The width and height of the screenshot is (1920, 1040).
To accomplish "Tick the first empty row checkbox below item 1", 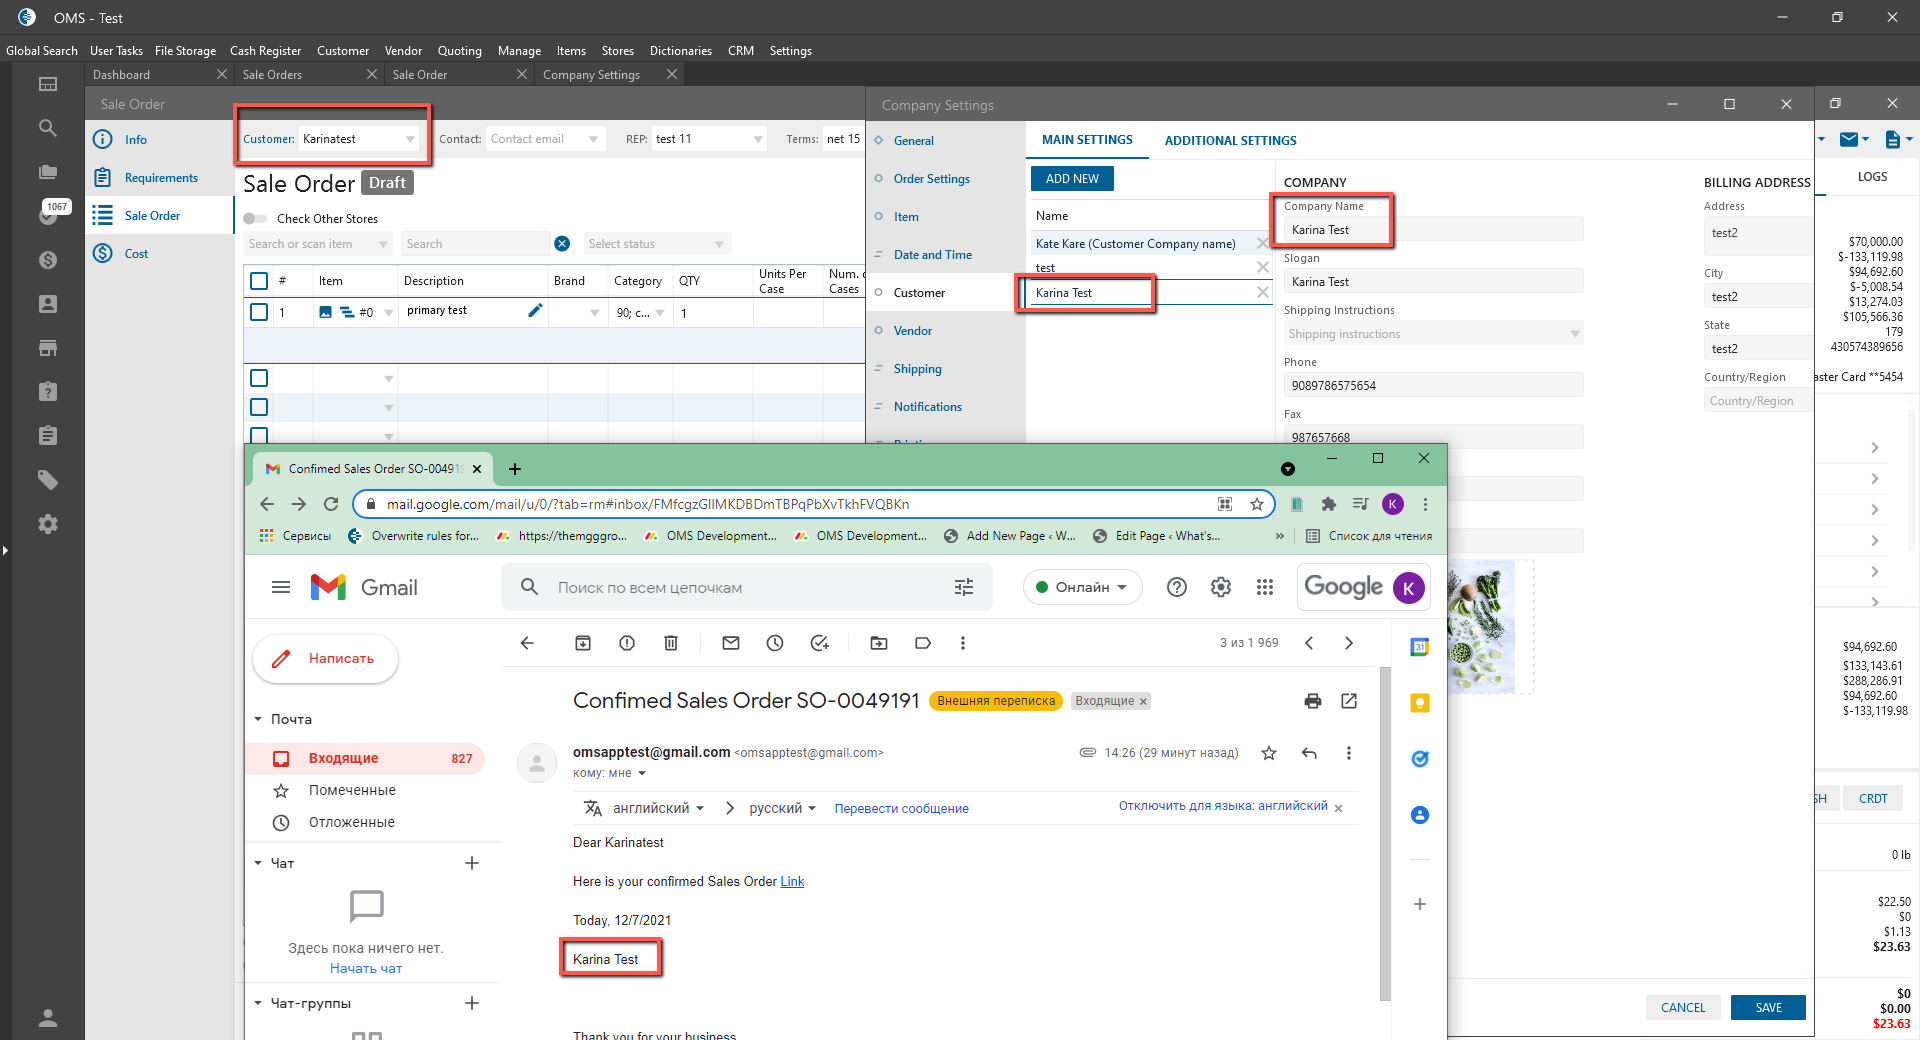I will (259, 378).
